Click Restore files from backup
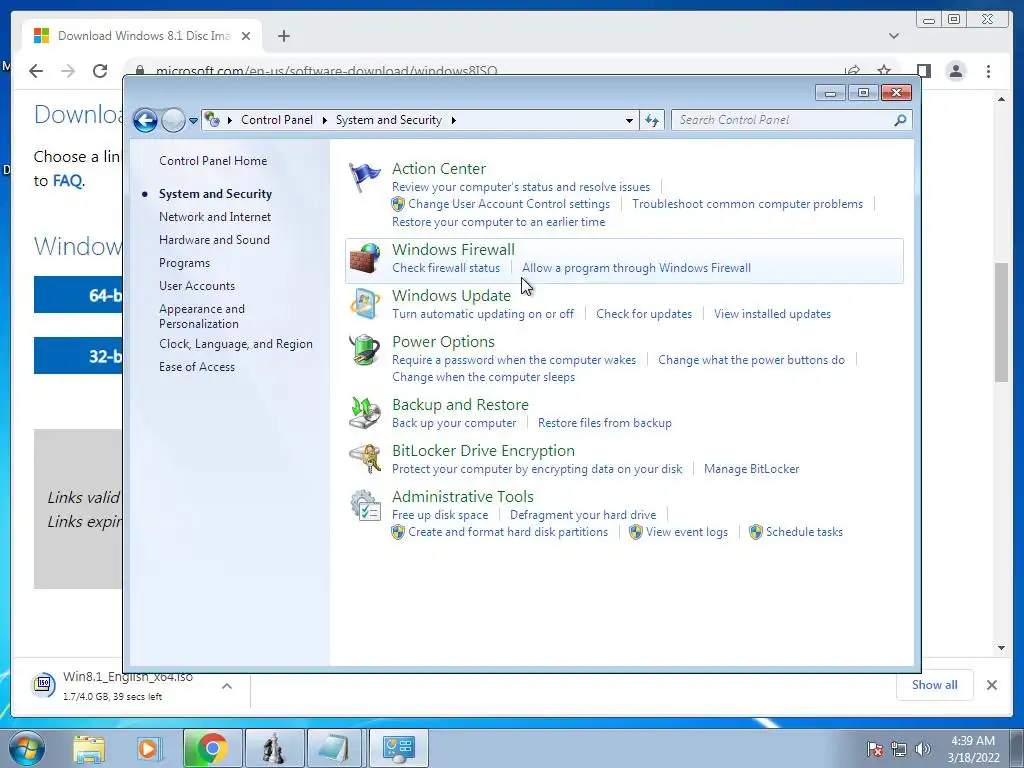Screen dimensions: 1024x768 point(605,423)
